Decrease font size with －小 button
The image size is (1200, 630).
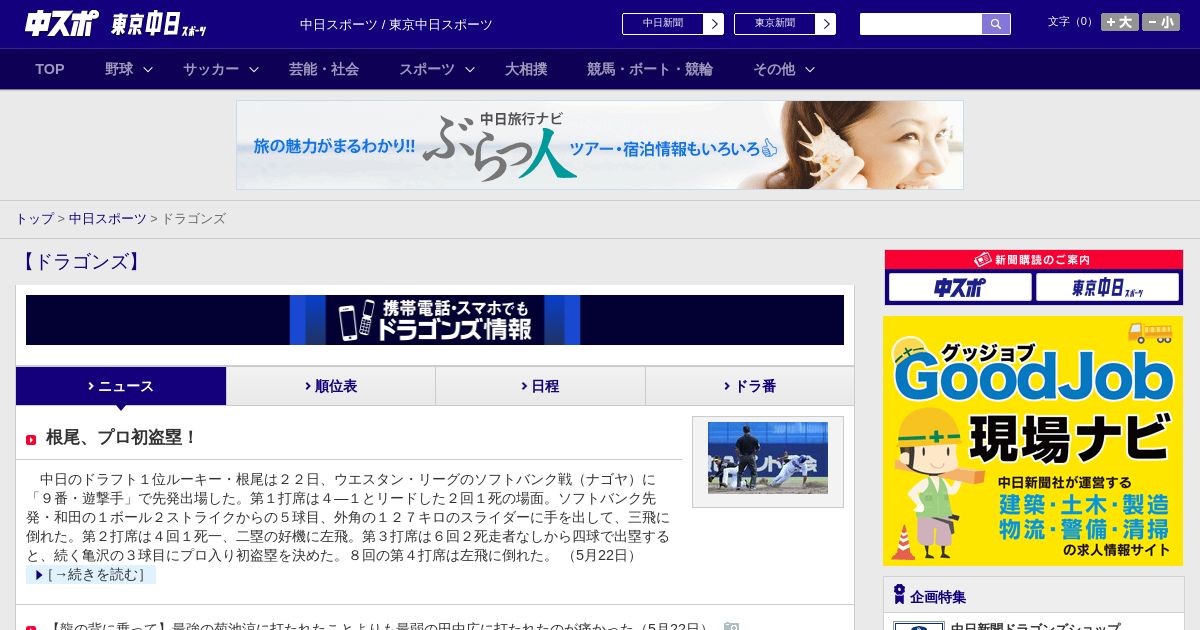pyautogui.click(x=1161, y=22)
